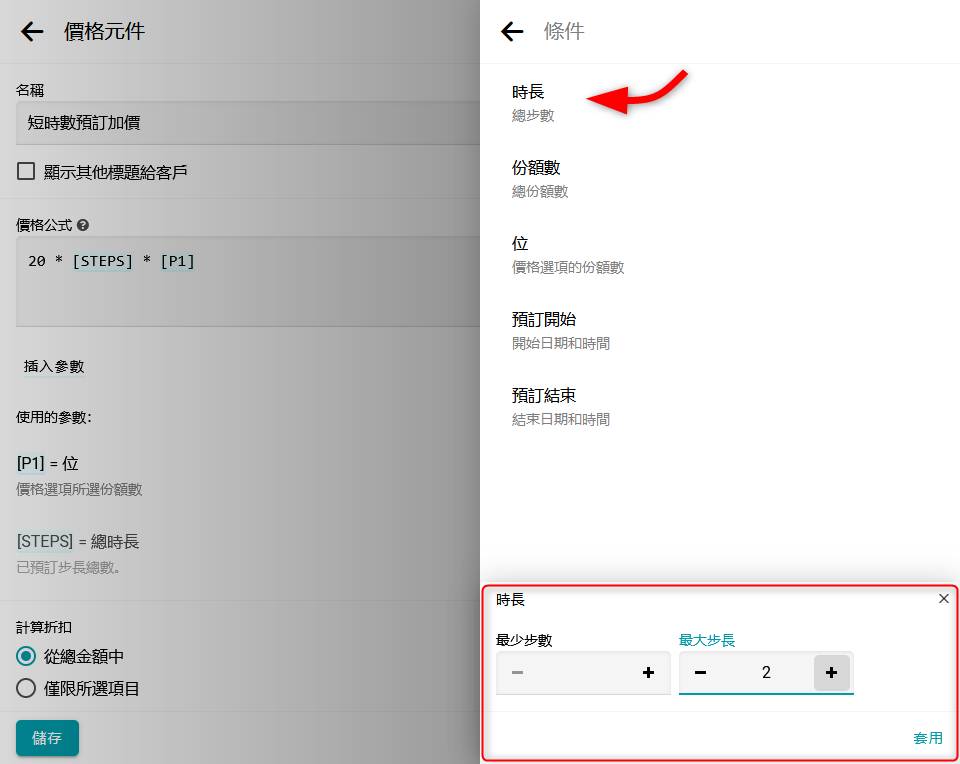Decrease 最大步長 with minus button
960x764 pixels.
(700, 673)
